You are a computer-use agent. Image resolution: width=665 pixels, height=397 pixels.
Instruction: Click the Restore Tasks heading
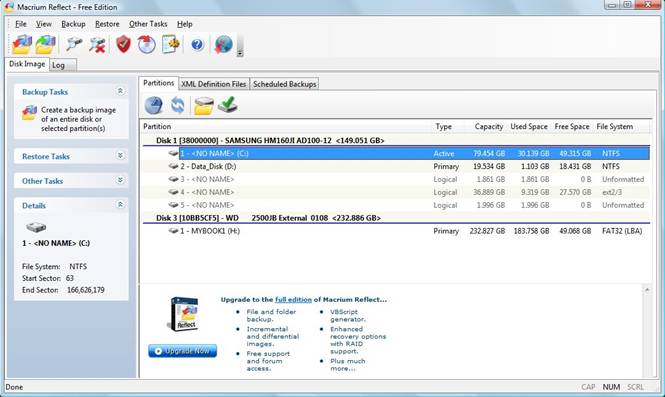pos(46,157)
